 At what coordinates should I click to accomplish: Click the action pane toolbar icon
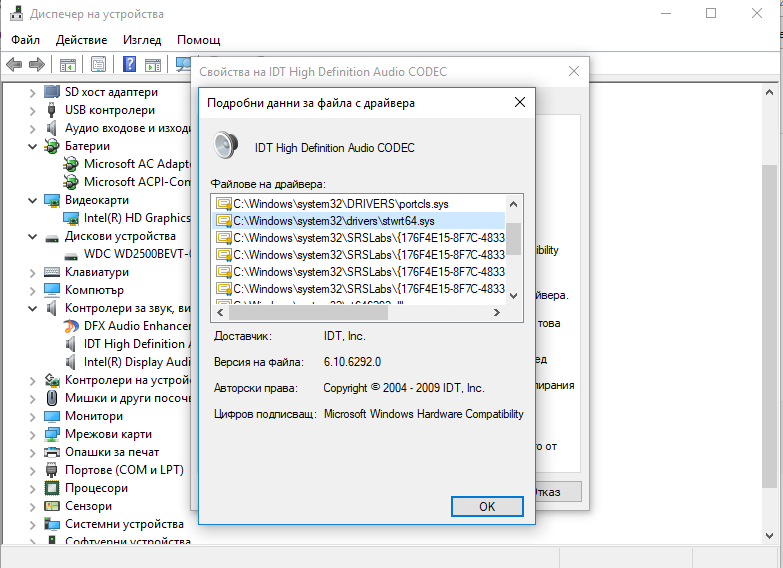pyautogui.click(x=153, y=64)
